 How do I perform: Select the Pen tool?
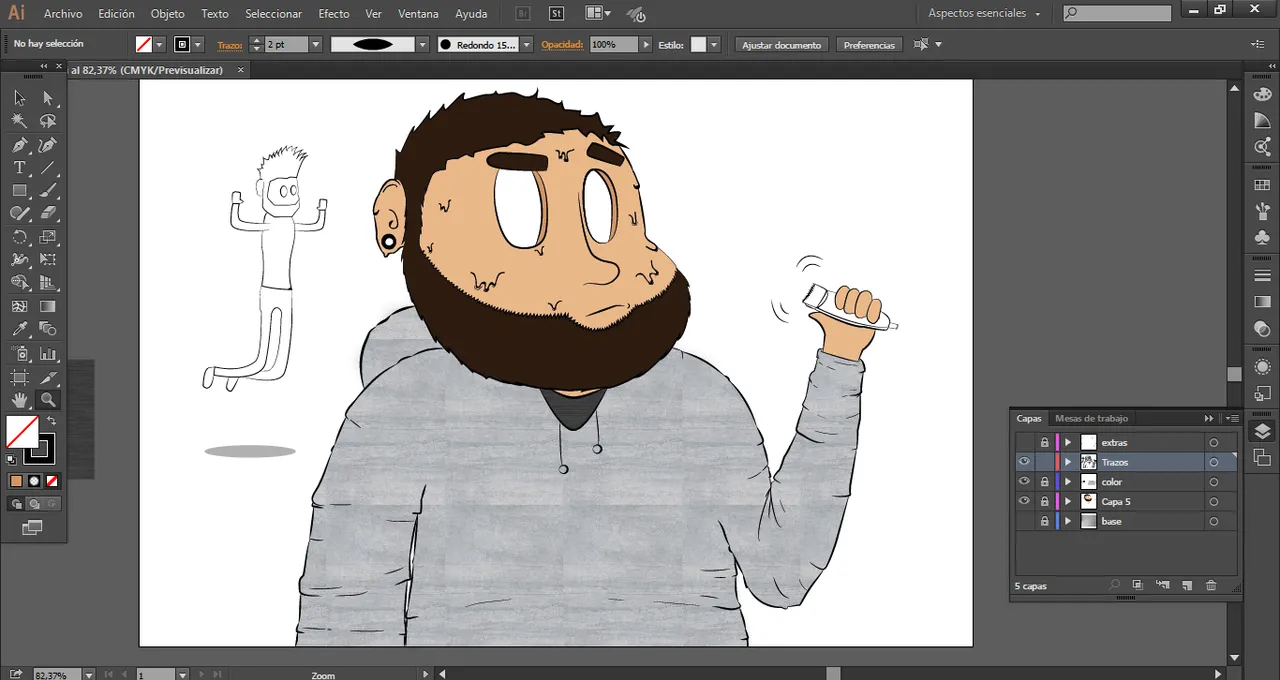pos(19,145)
